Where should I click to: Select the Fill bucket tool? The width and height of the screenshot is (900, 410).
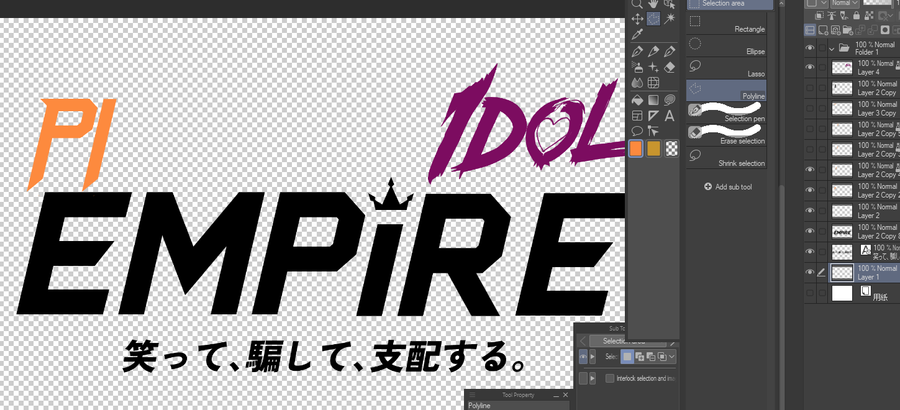coord(637,100)
